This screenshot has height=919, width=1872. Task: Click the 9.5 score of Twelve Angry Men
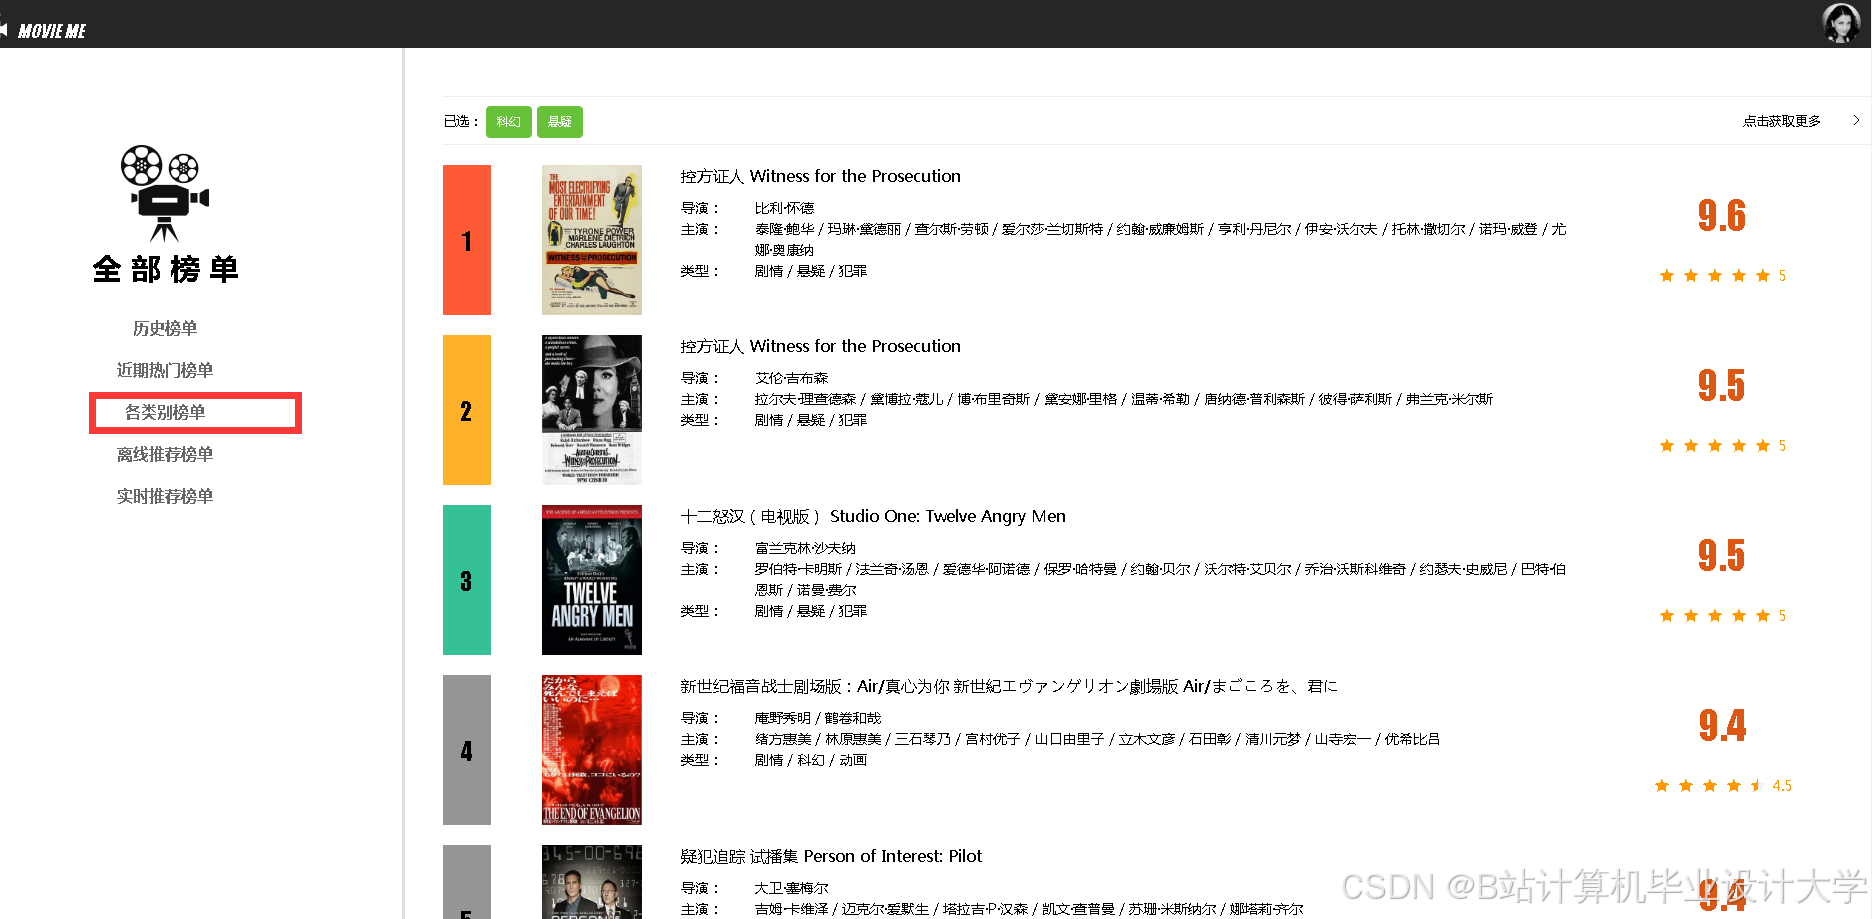pyautogui.click(x=1722, y=555)
